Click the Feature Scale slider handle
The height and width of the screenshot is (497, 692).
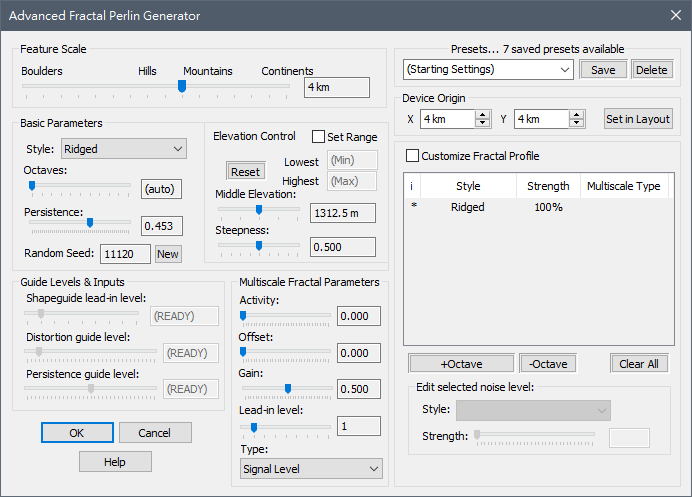[x=182, y=87]
